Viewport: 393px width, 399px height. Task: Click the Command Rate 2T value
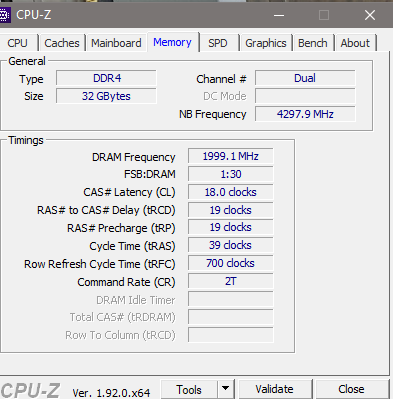coord(231,281)
